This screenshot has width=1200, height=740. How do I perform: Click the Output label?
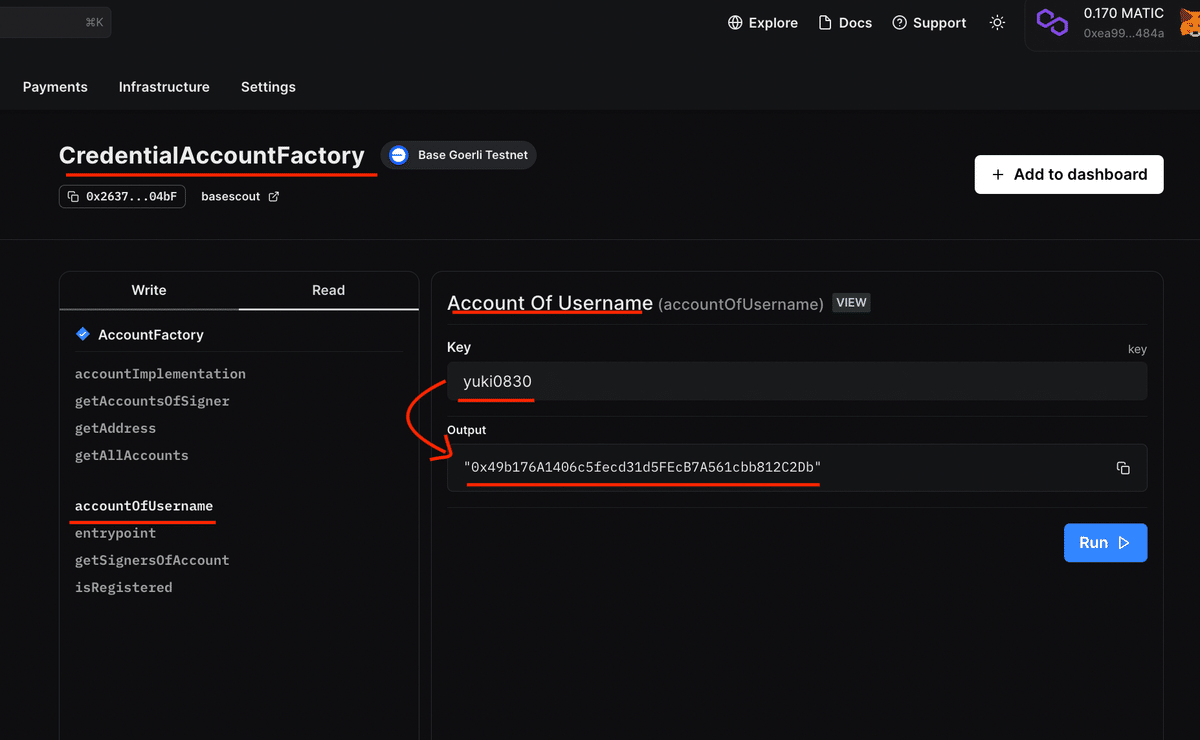[467, 430]
